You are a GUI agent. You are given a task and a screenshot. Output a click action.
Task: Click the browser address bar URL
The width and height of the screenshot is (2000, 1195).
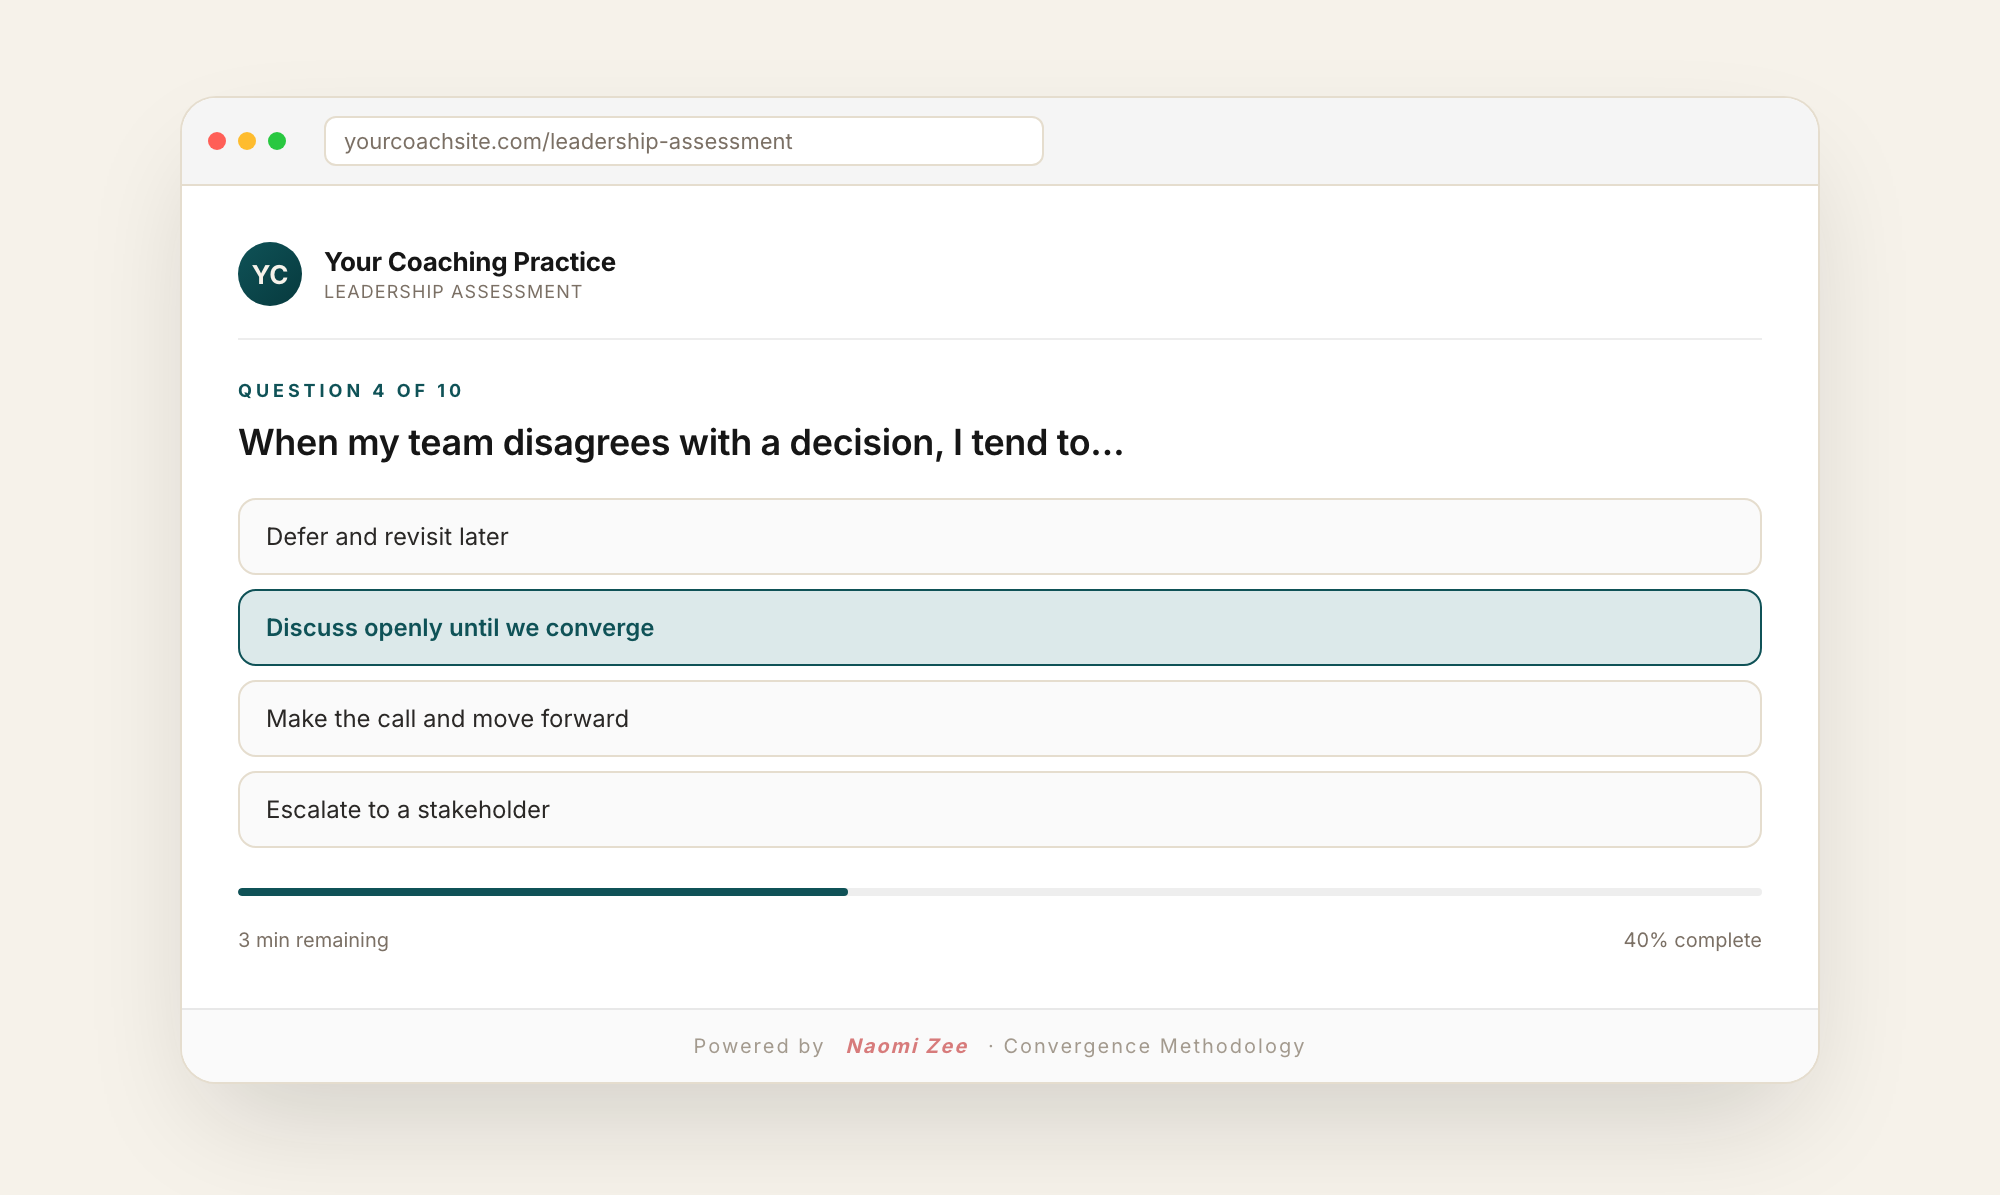pos(683,141)
